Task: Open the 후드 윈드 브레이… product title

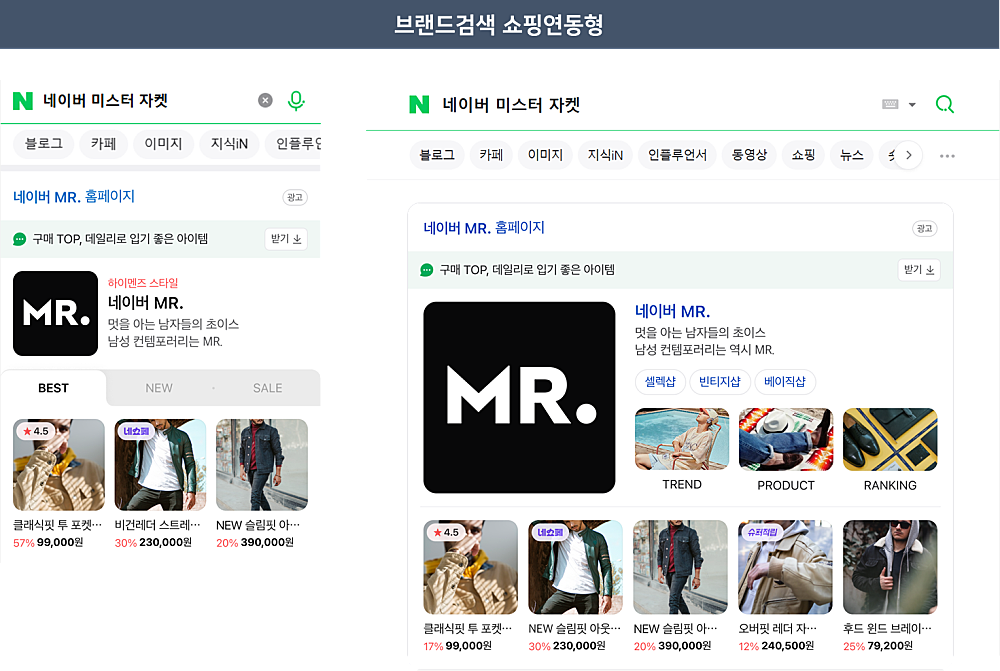Action: tap(887, 628)
